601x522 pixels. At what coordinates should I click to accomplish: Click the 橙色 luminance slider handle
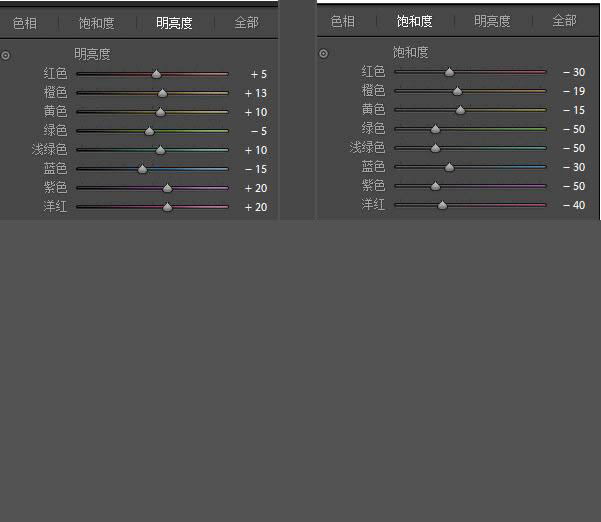click(163, 93)
